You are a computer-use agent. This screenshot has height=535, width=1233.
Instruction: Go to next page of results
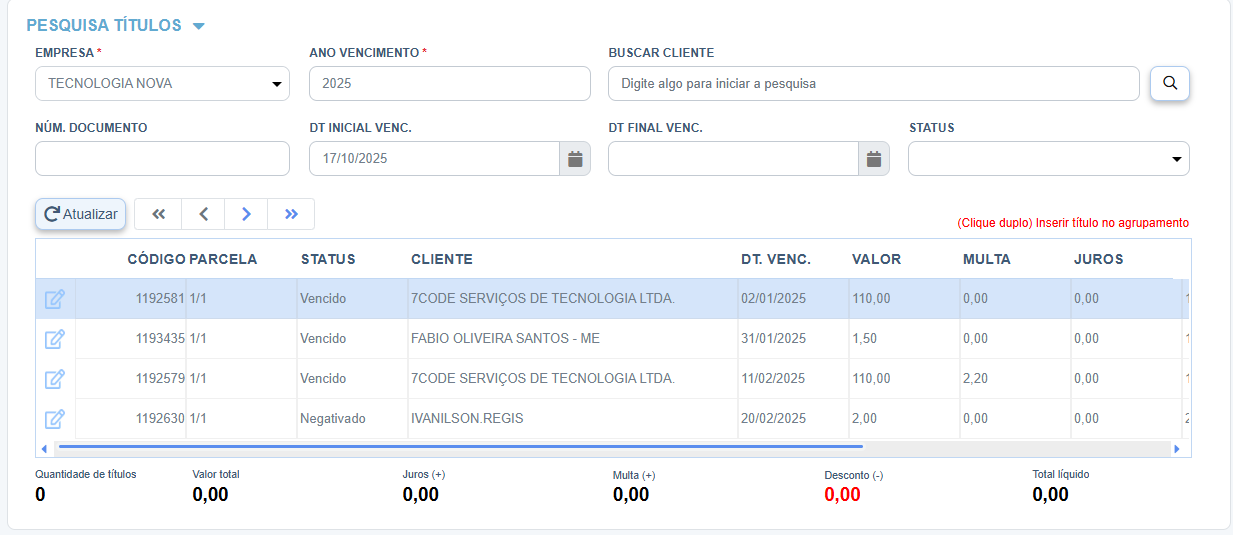coord(247,214)
